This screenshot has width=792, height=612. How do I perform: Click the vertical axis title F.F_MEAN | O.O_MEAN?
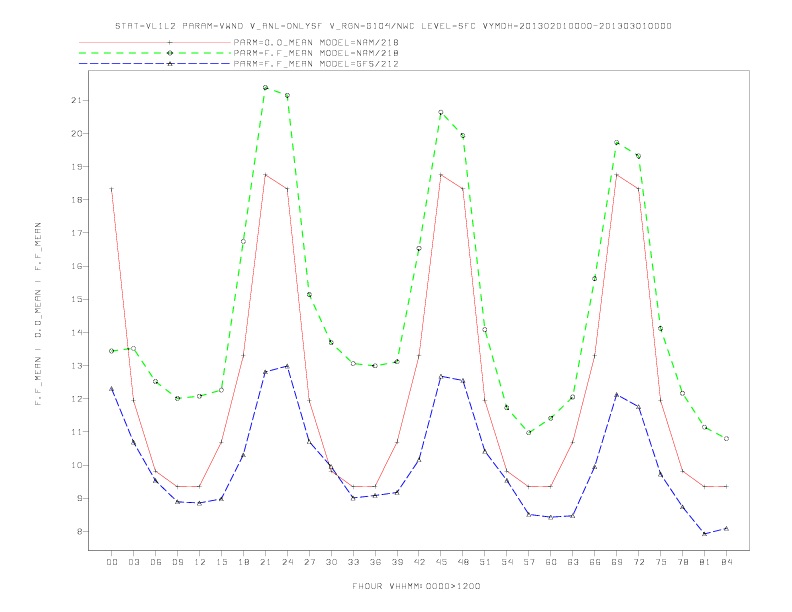coord(38,314)
